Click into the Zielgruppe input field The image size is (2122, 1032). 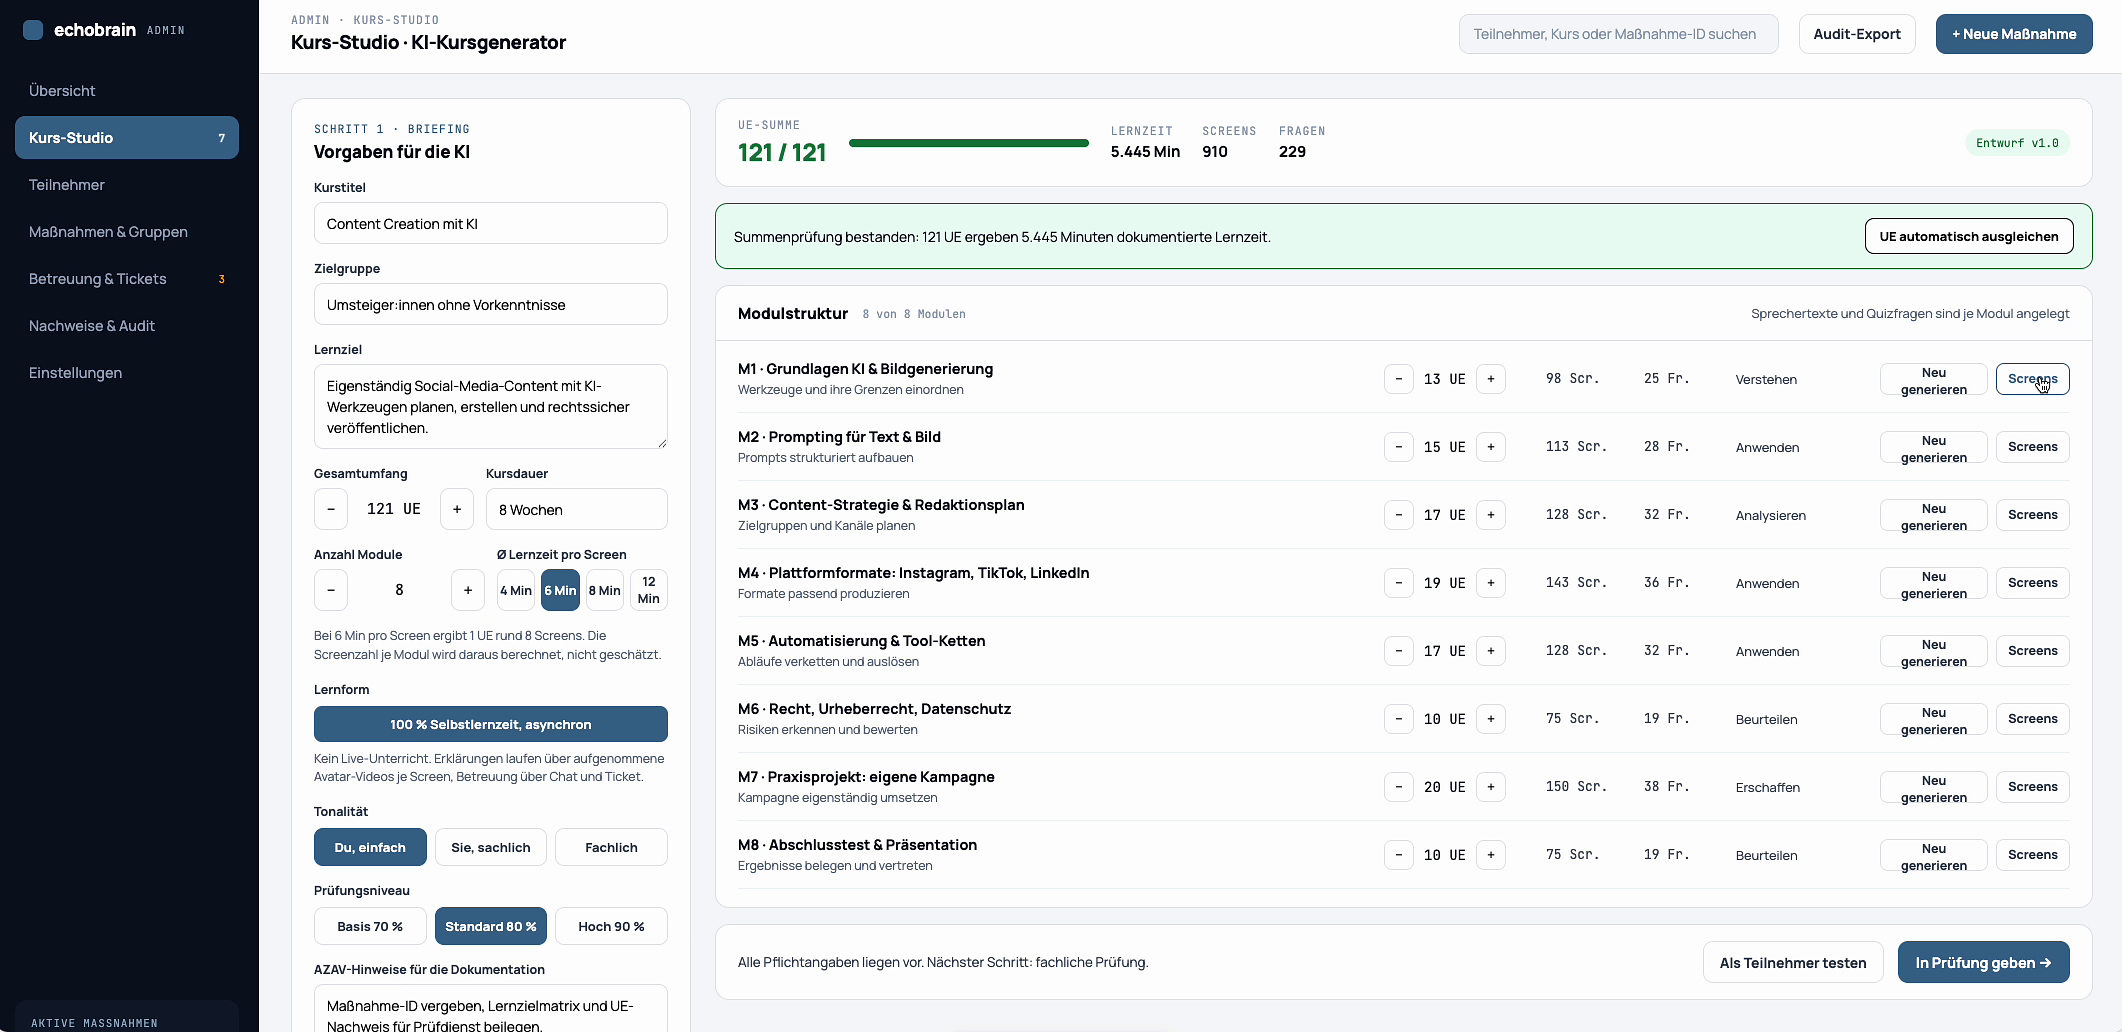491,304
